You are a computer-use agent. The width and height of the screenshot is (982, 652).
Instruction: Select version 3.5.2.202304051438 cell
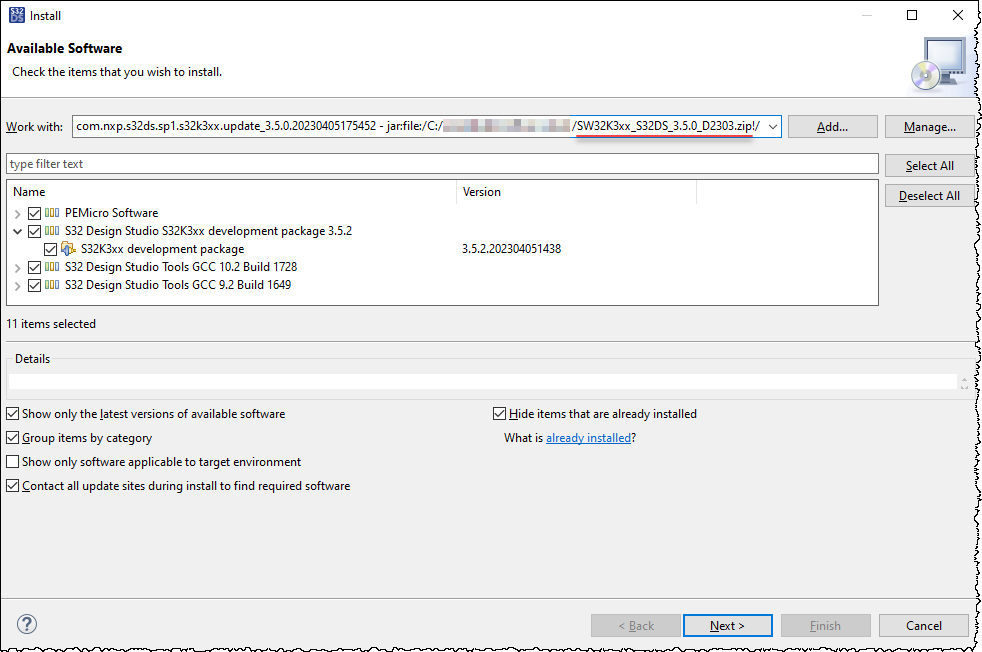(512, 249)
